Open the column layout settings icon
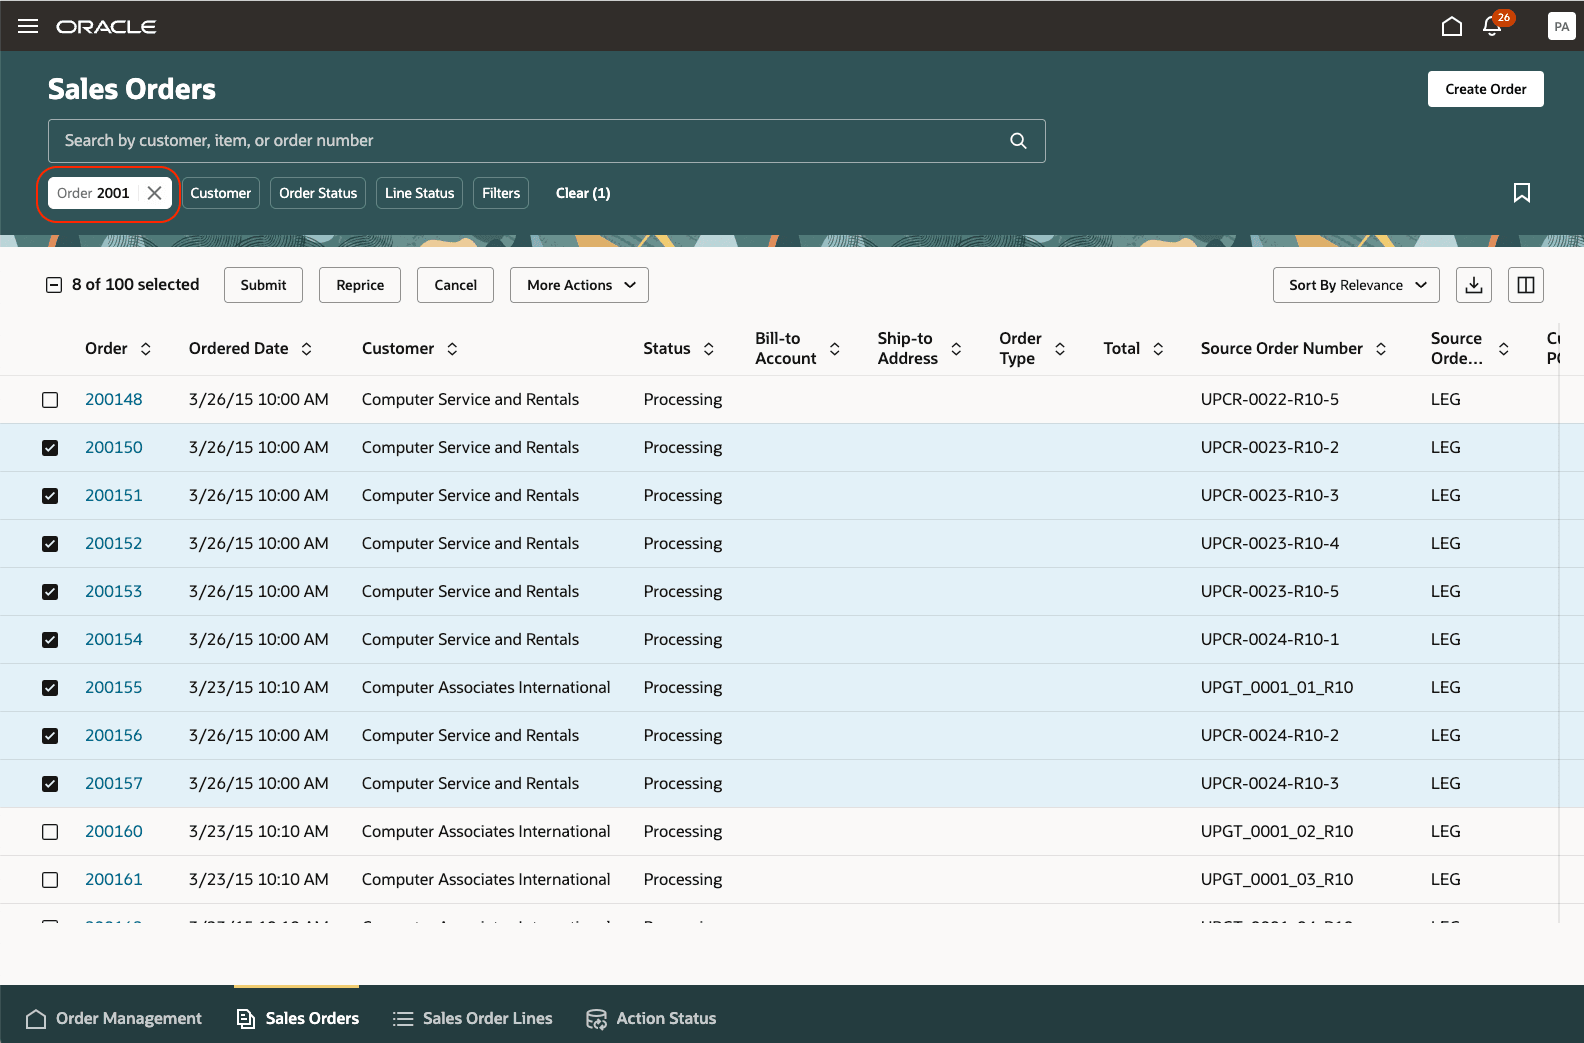1584x1043 pixels. 1525,285
